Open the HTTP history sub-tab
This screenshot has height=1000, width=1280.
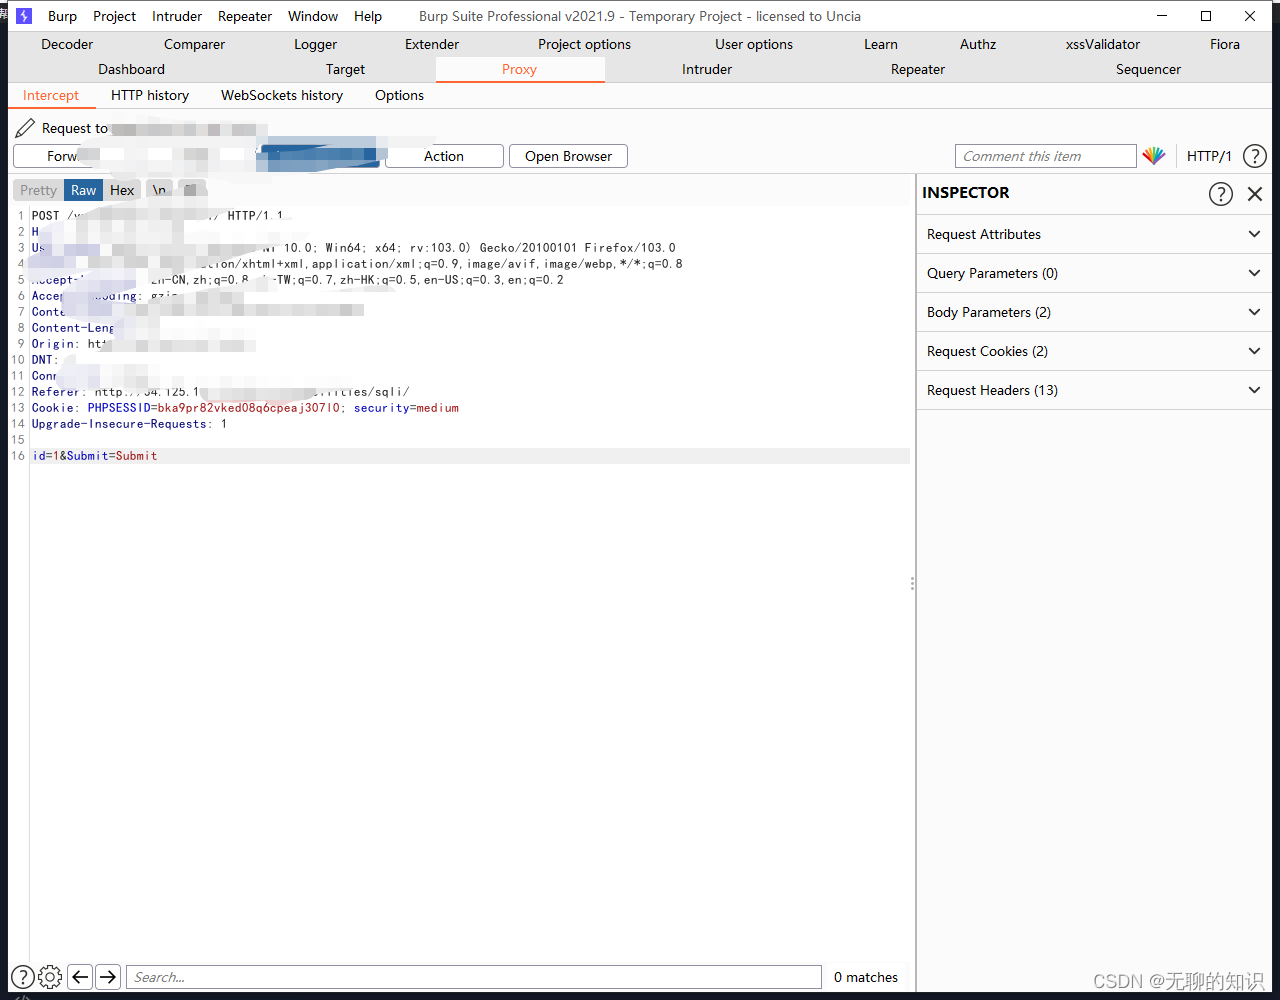pyautogui.click(x=150, y=95)
